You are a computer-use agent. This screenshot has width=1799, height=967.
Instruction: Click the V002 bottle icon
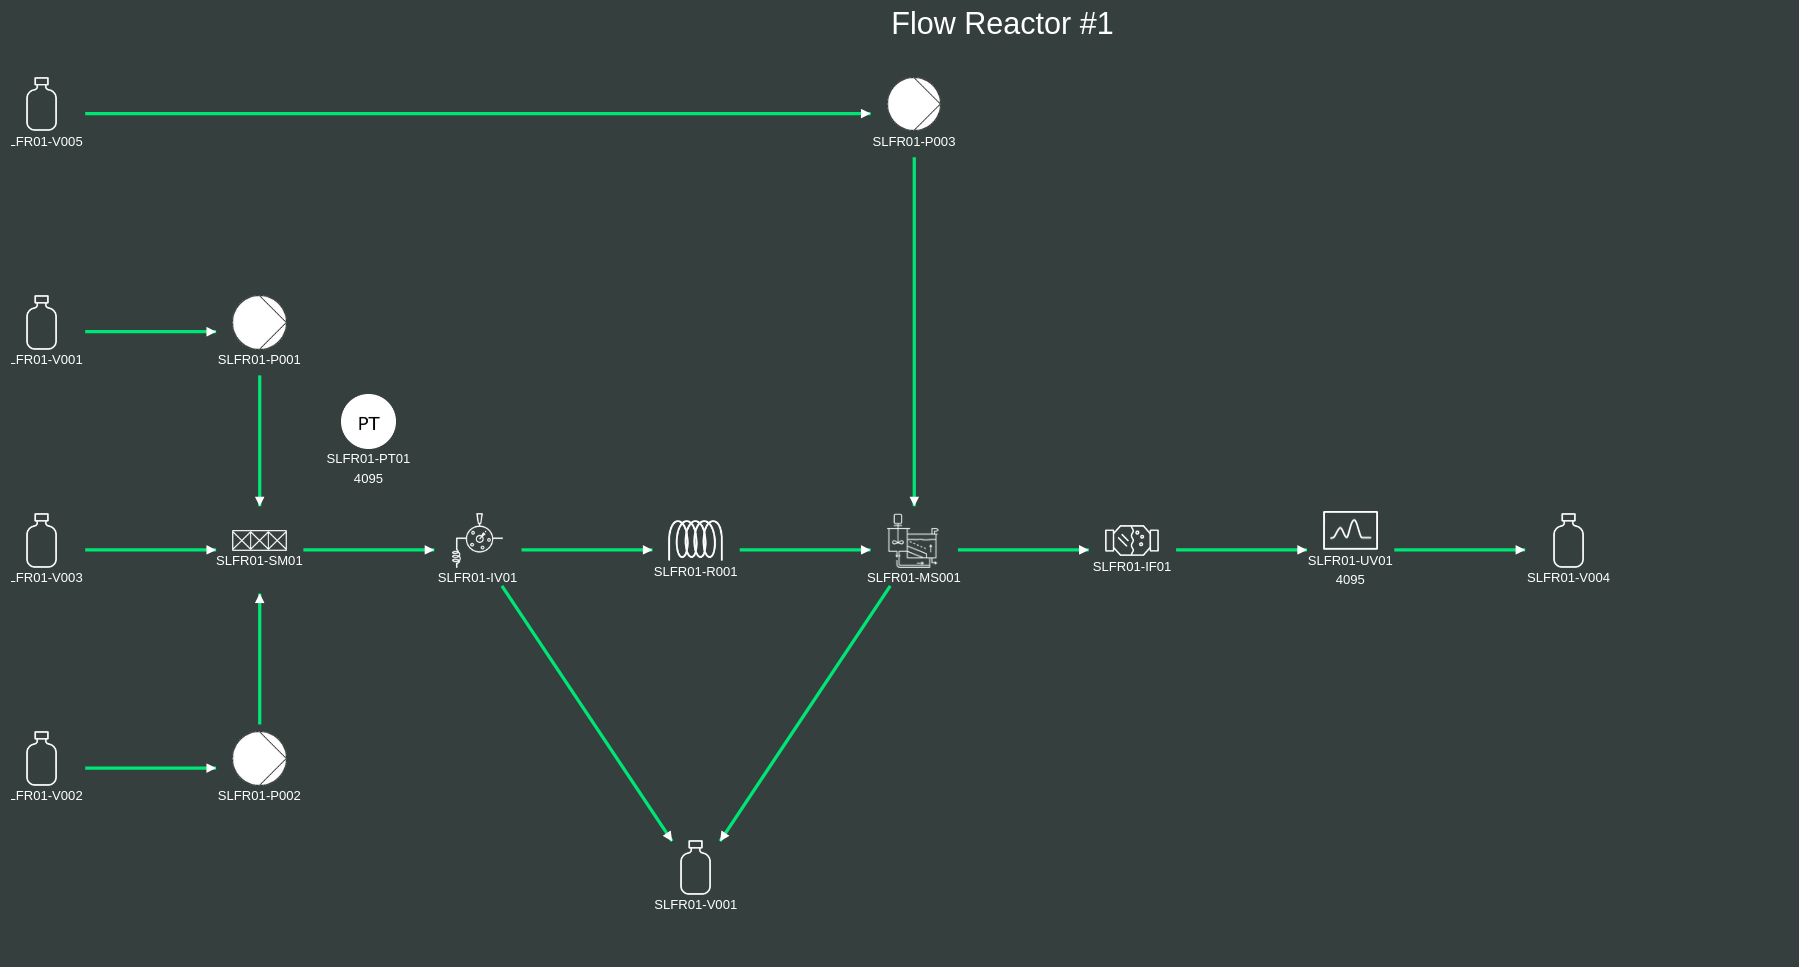41,758
